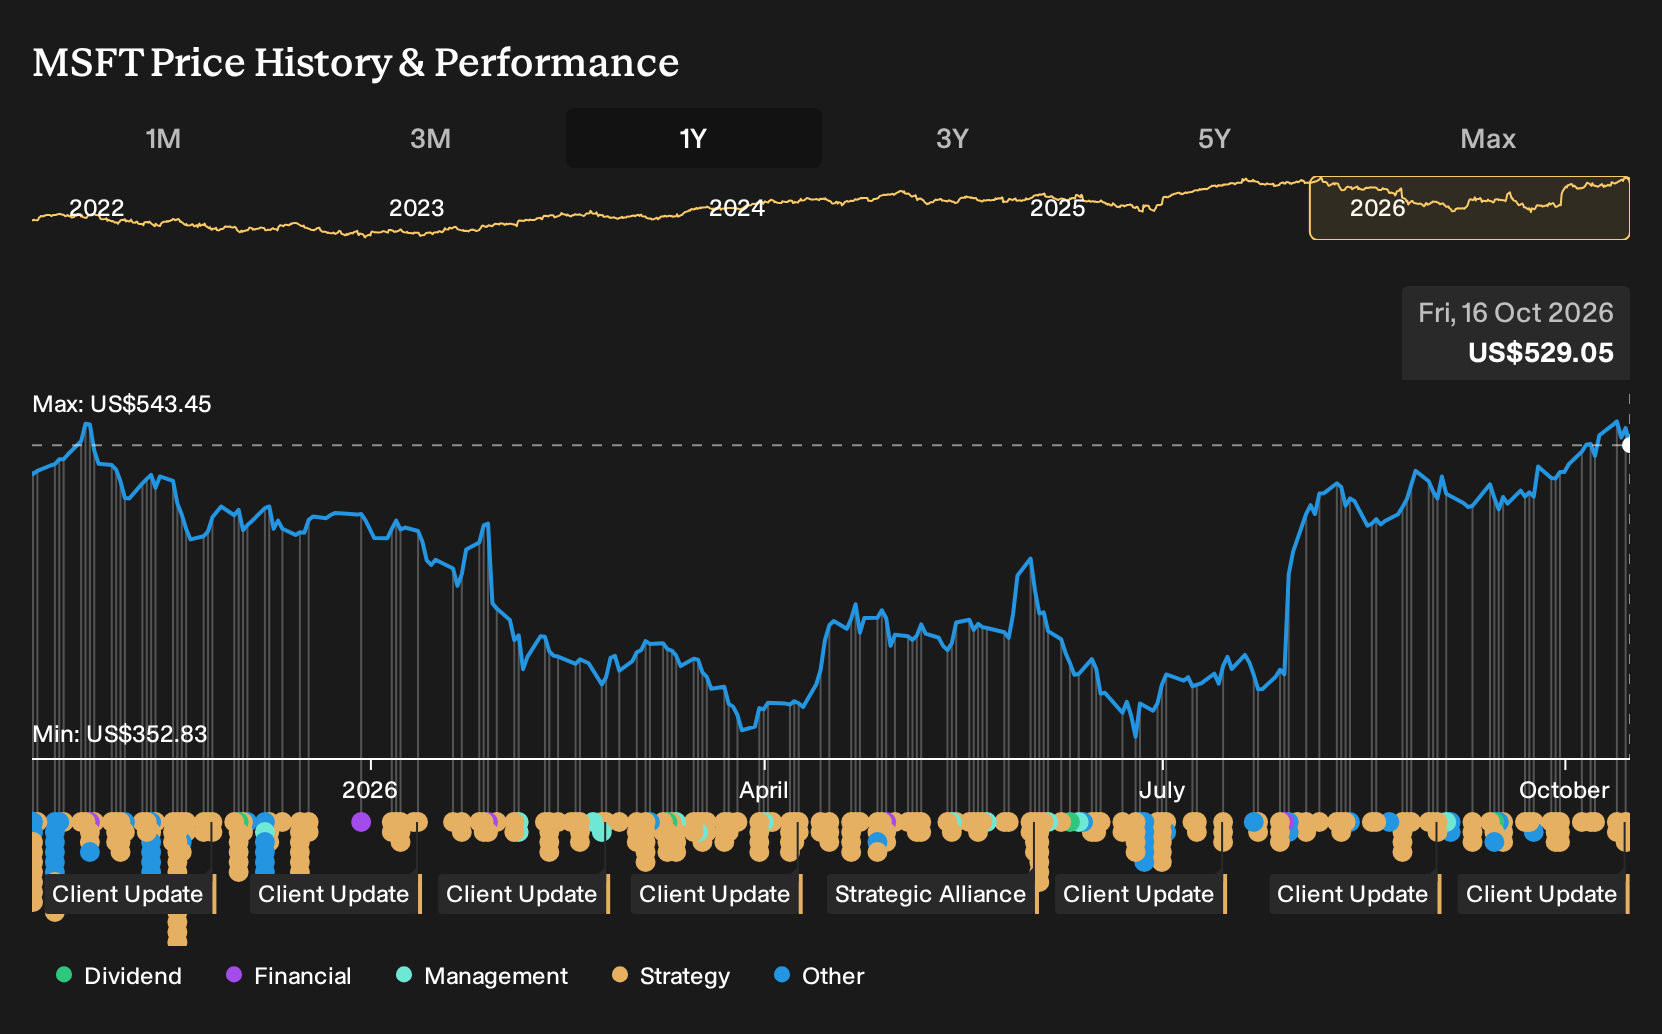Switch to the 1M time range tab
This screenshot has width=1662, height=1034.
[x=163, y=138]
